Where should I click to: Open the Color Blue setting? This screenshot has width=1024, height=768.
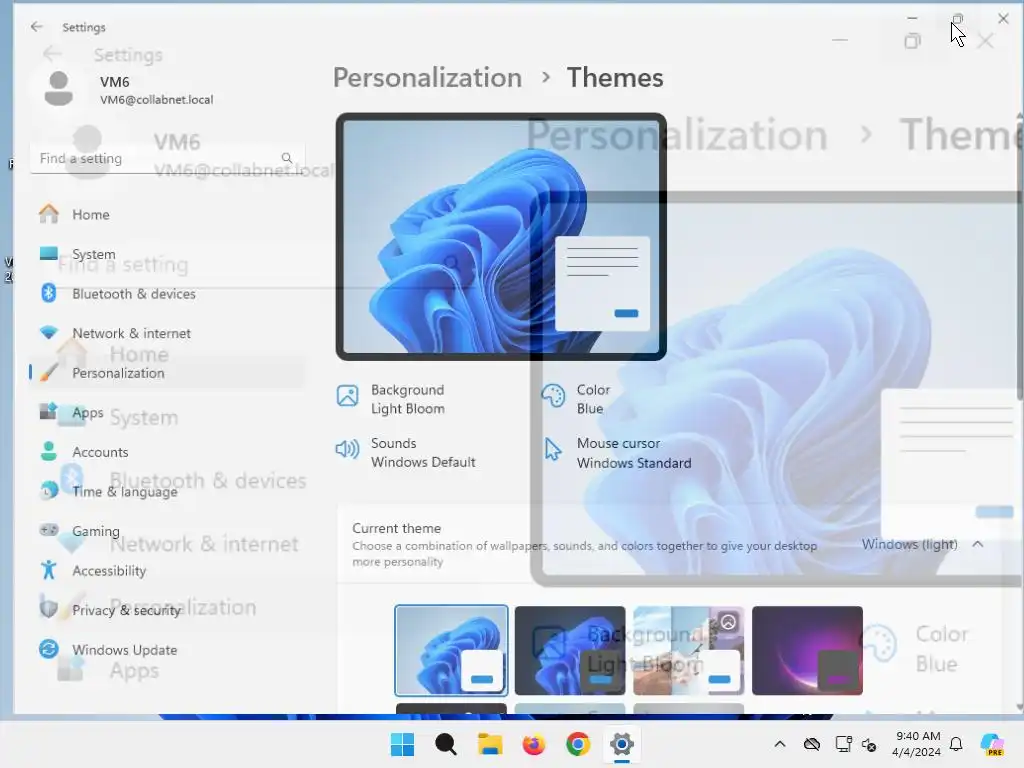click(x=576, y=399)
